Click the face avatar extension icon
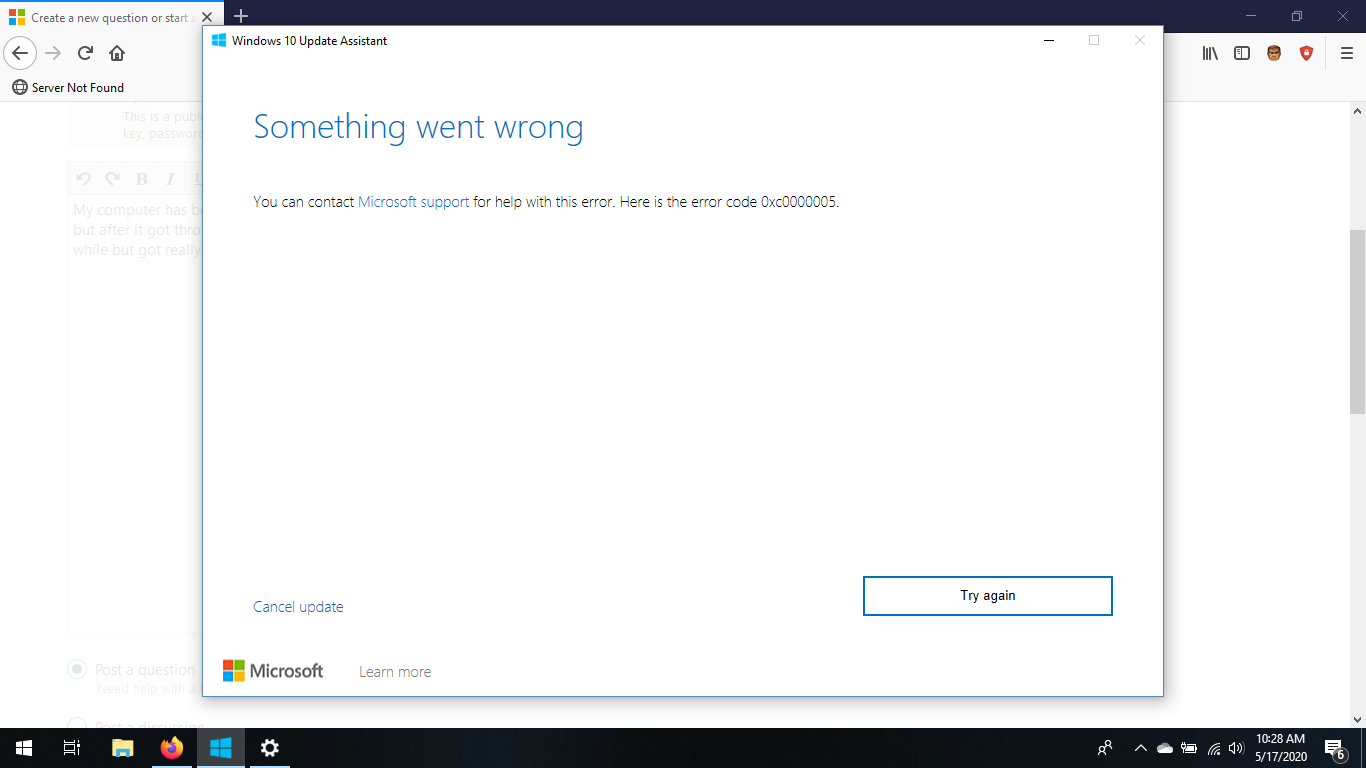 coord(1274,53)
